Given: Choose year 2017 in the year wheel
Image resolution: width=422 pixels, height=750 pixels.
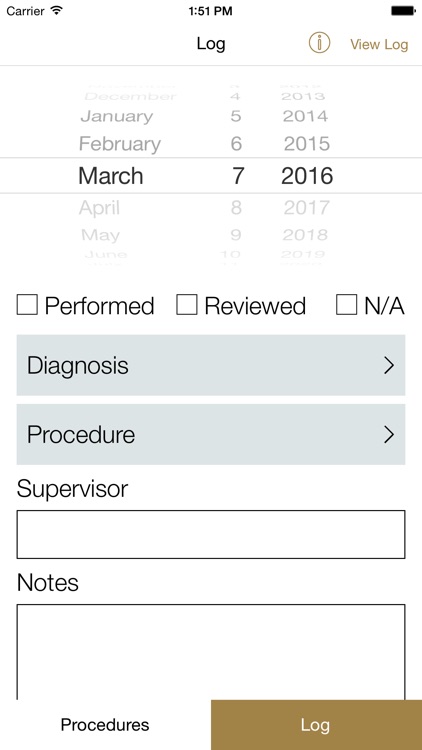Looking at the screenshot, I should (307, 208).
